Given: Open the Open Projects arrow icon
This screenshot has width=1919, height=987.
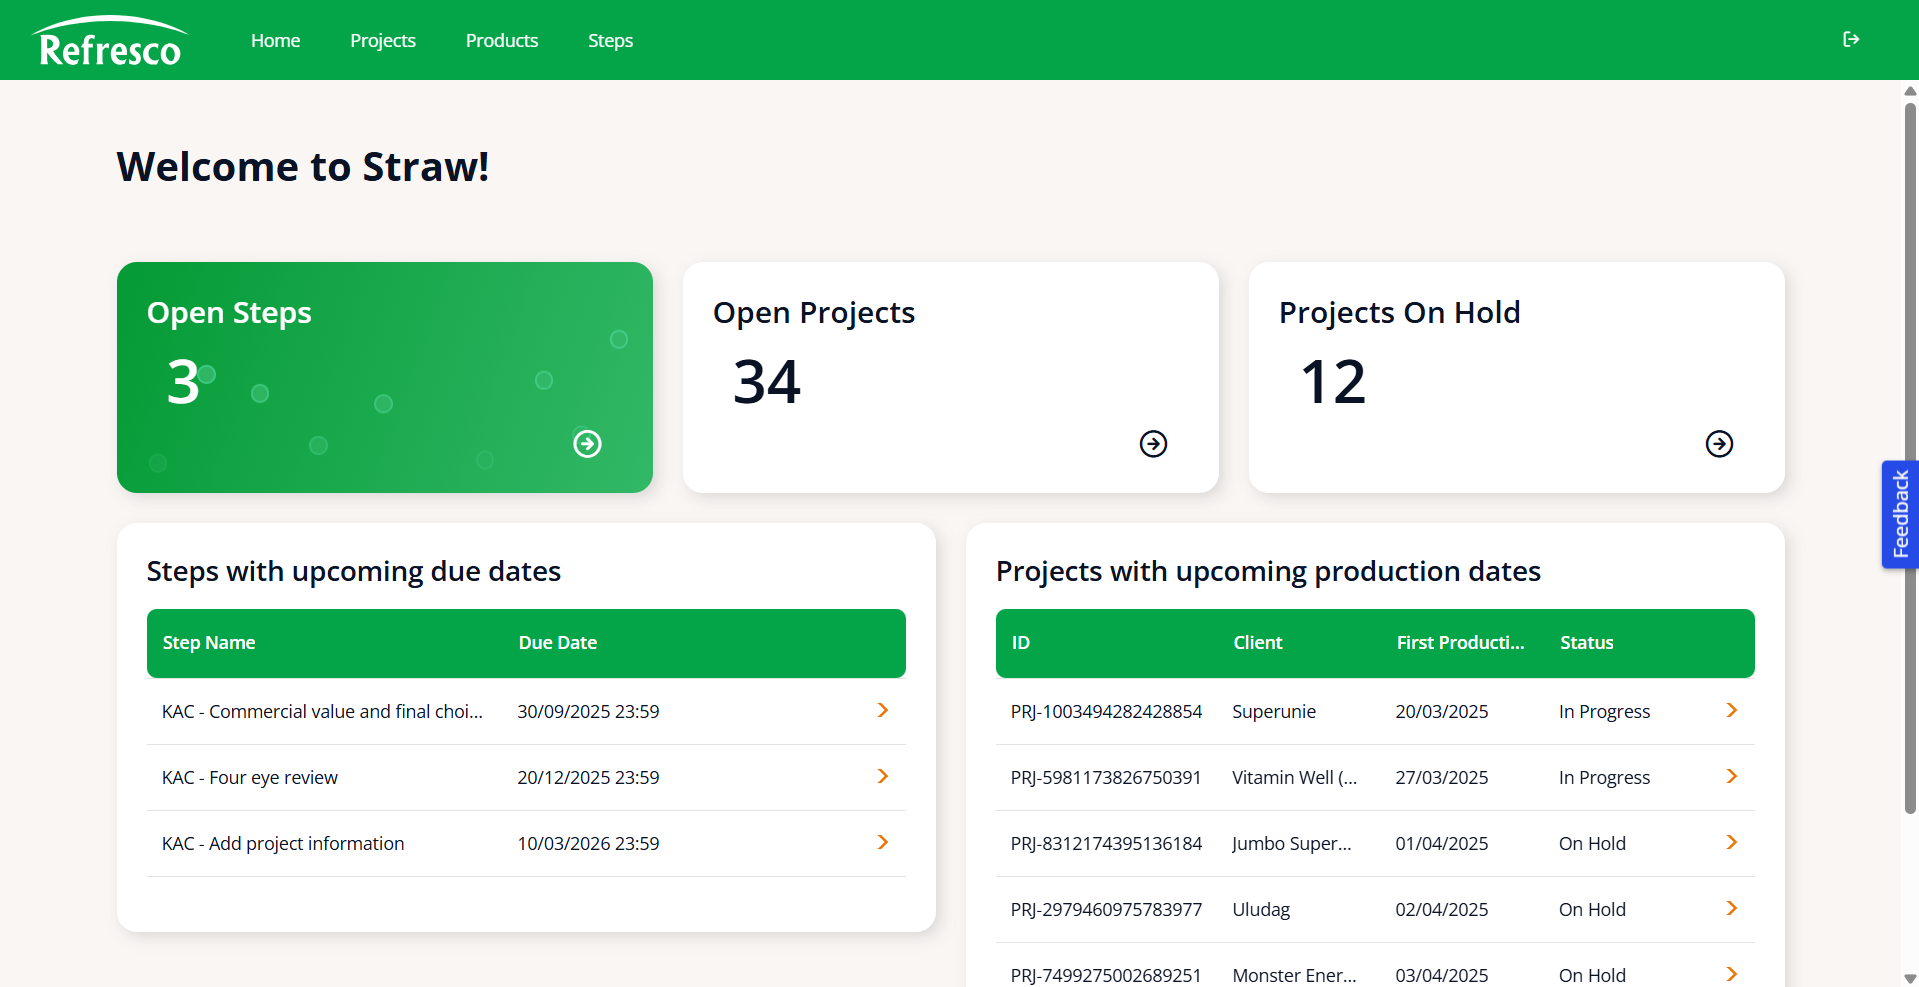Looking at the screenshot, I should pyautogui.click(x=1153, y=443).
